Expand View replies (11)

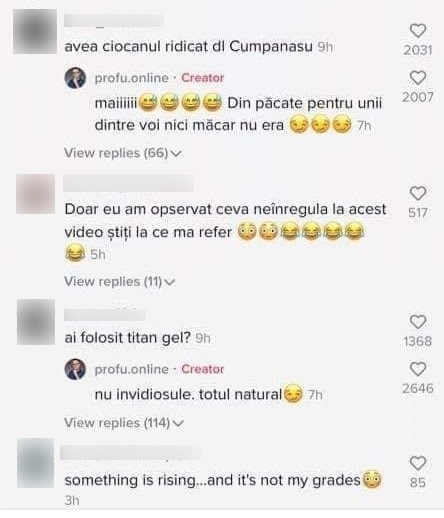point(119,281)
